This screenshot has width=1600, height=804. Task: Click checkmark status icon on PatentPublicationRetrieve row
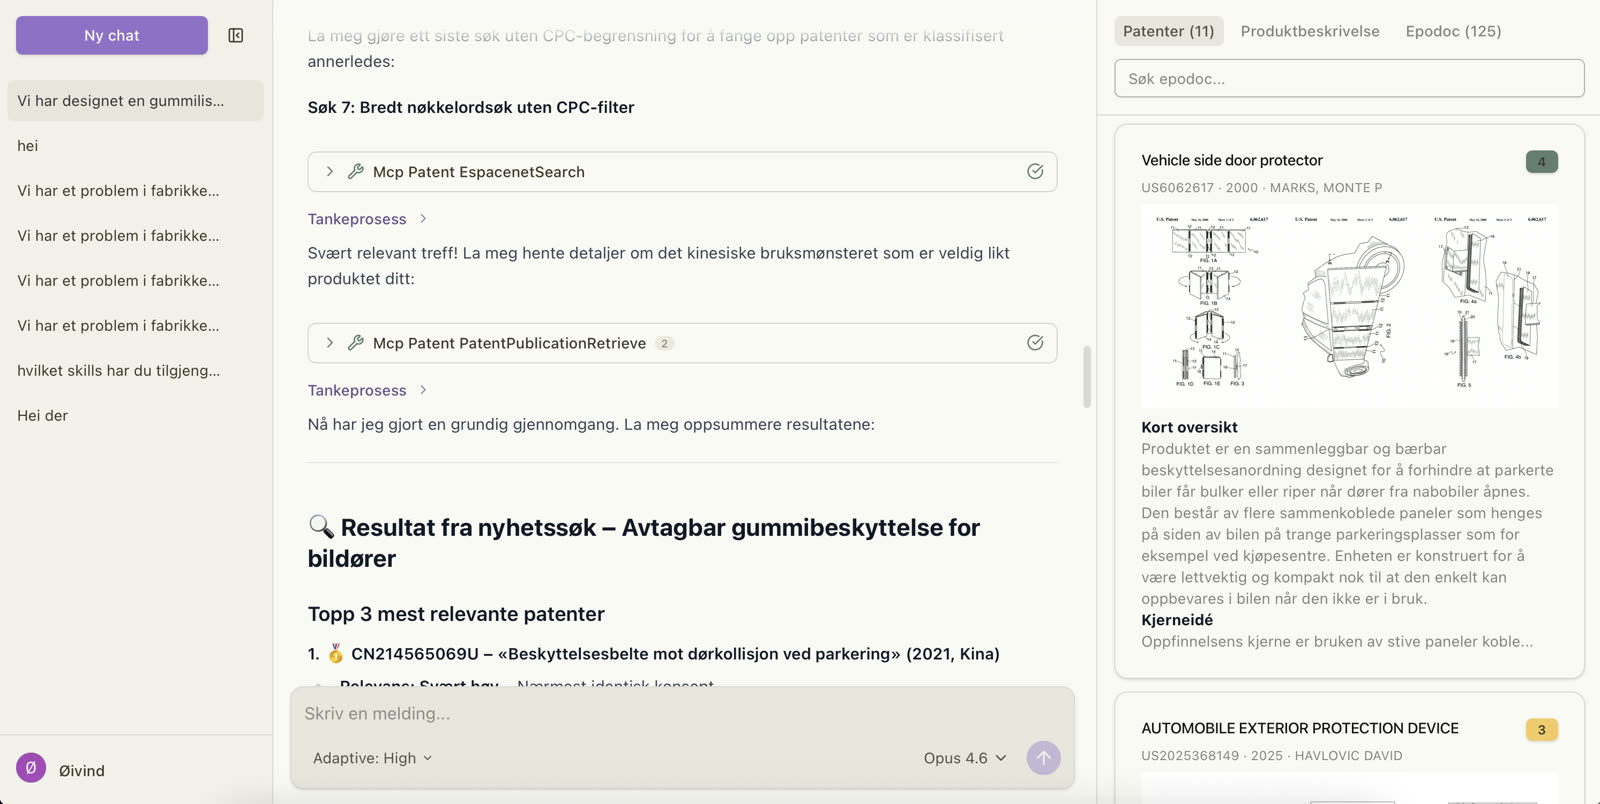tap(1035, 343)
